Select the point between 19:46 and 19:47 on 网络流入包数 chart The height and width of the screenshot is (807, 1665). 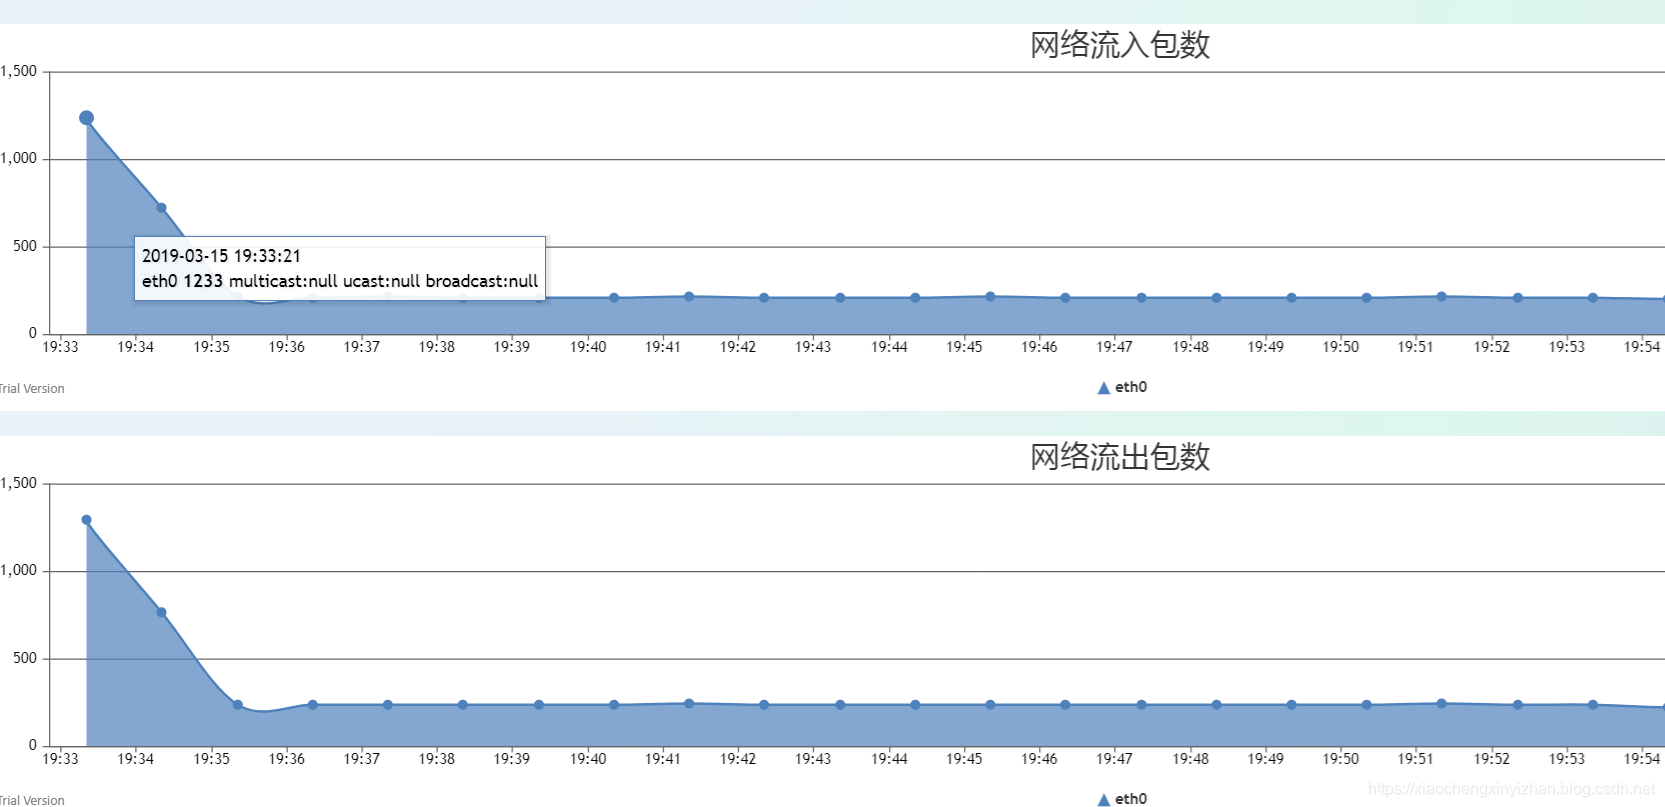(x=1065, y=298)
